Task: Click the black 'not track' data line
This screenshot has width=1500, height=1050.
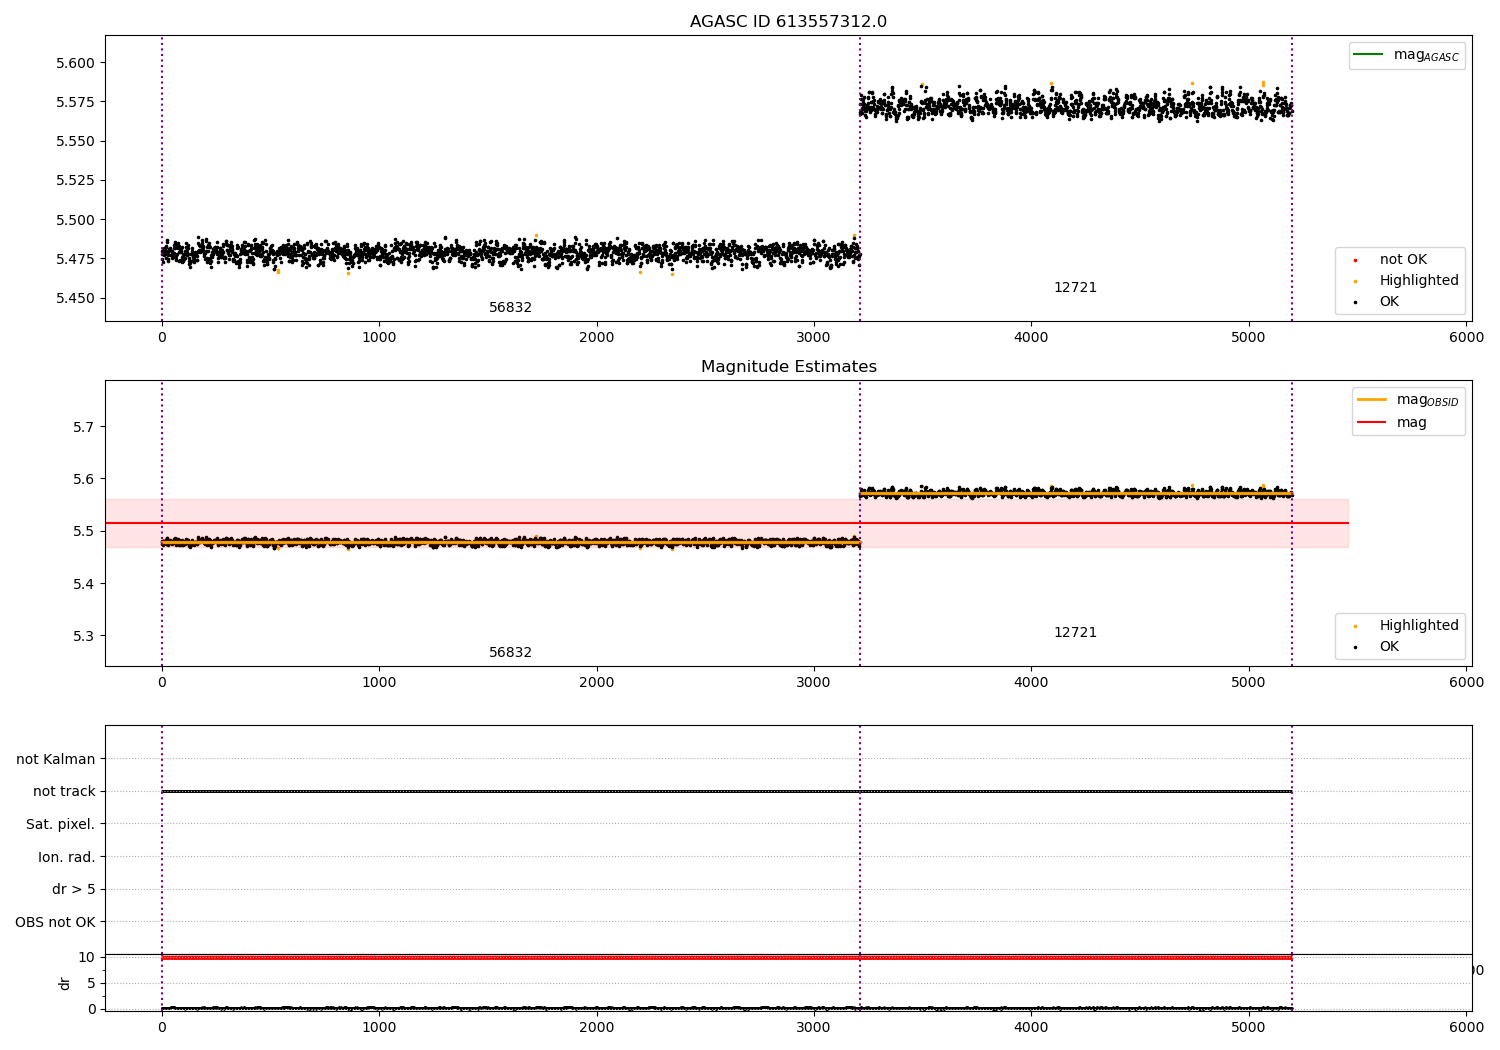Action: click(x=727, y=791)
